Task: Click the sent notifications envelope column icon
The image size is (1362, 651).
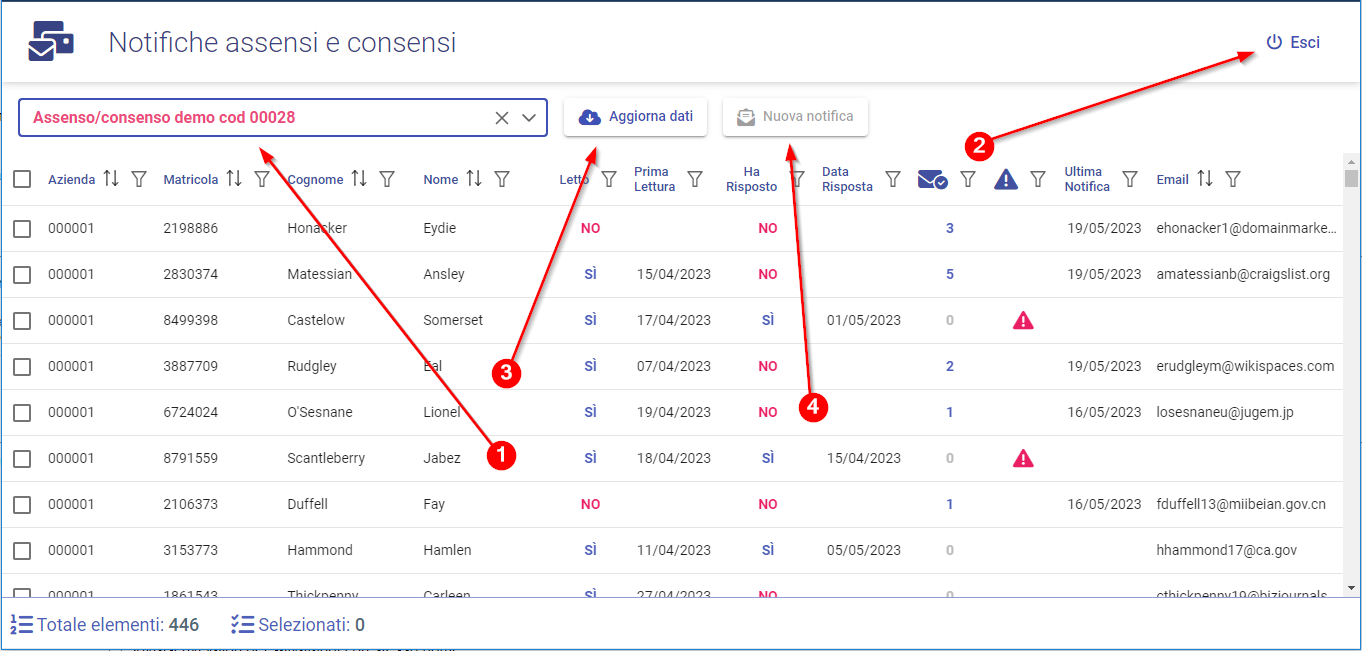Action: (932, 179)
